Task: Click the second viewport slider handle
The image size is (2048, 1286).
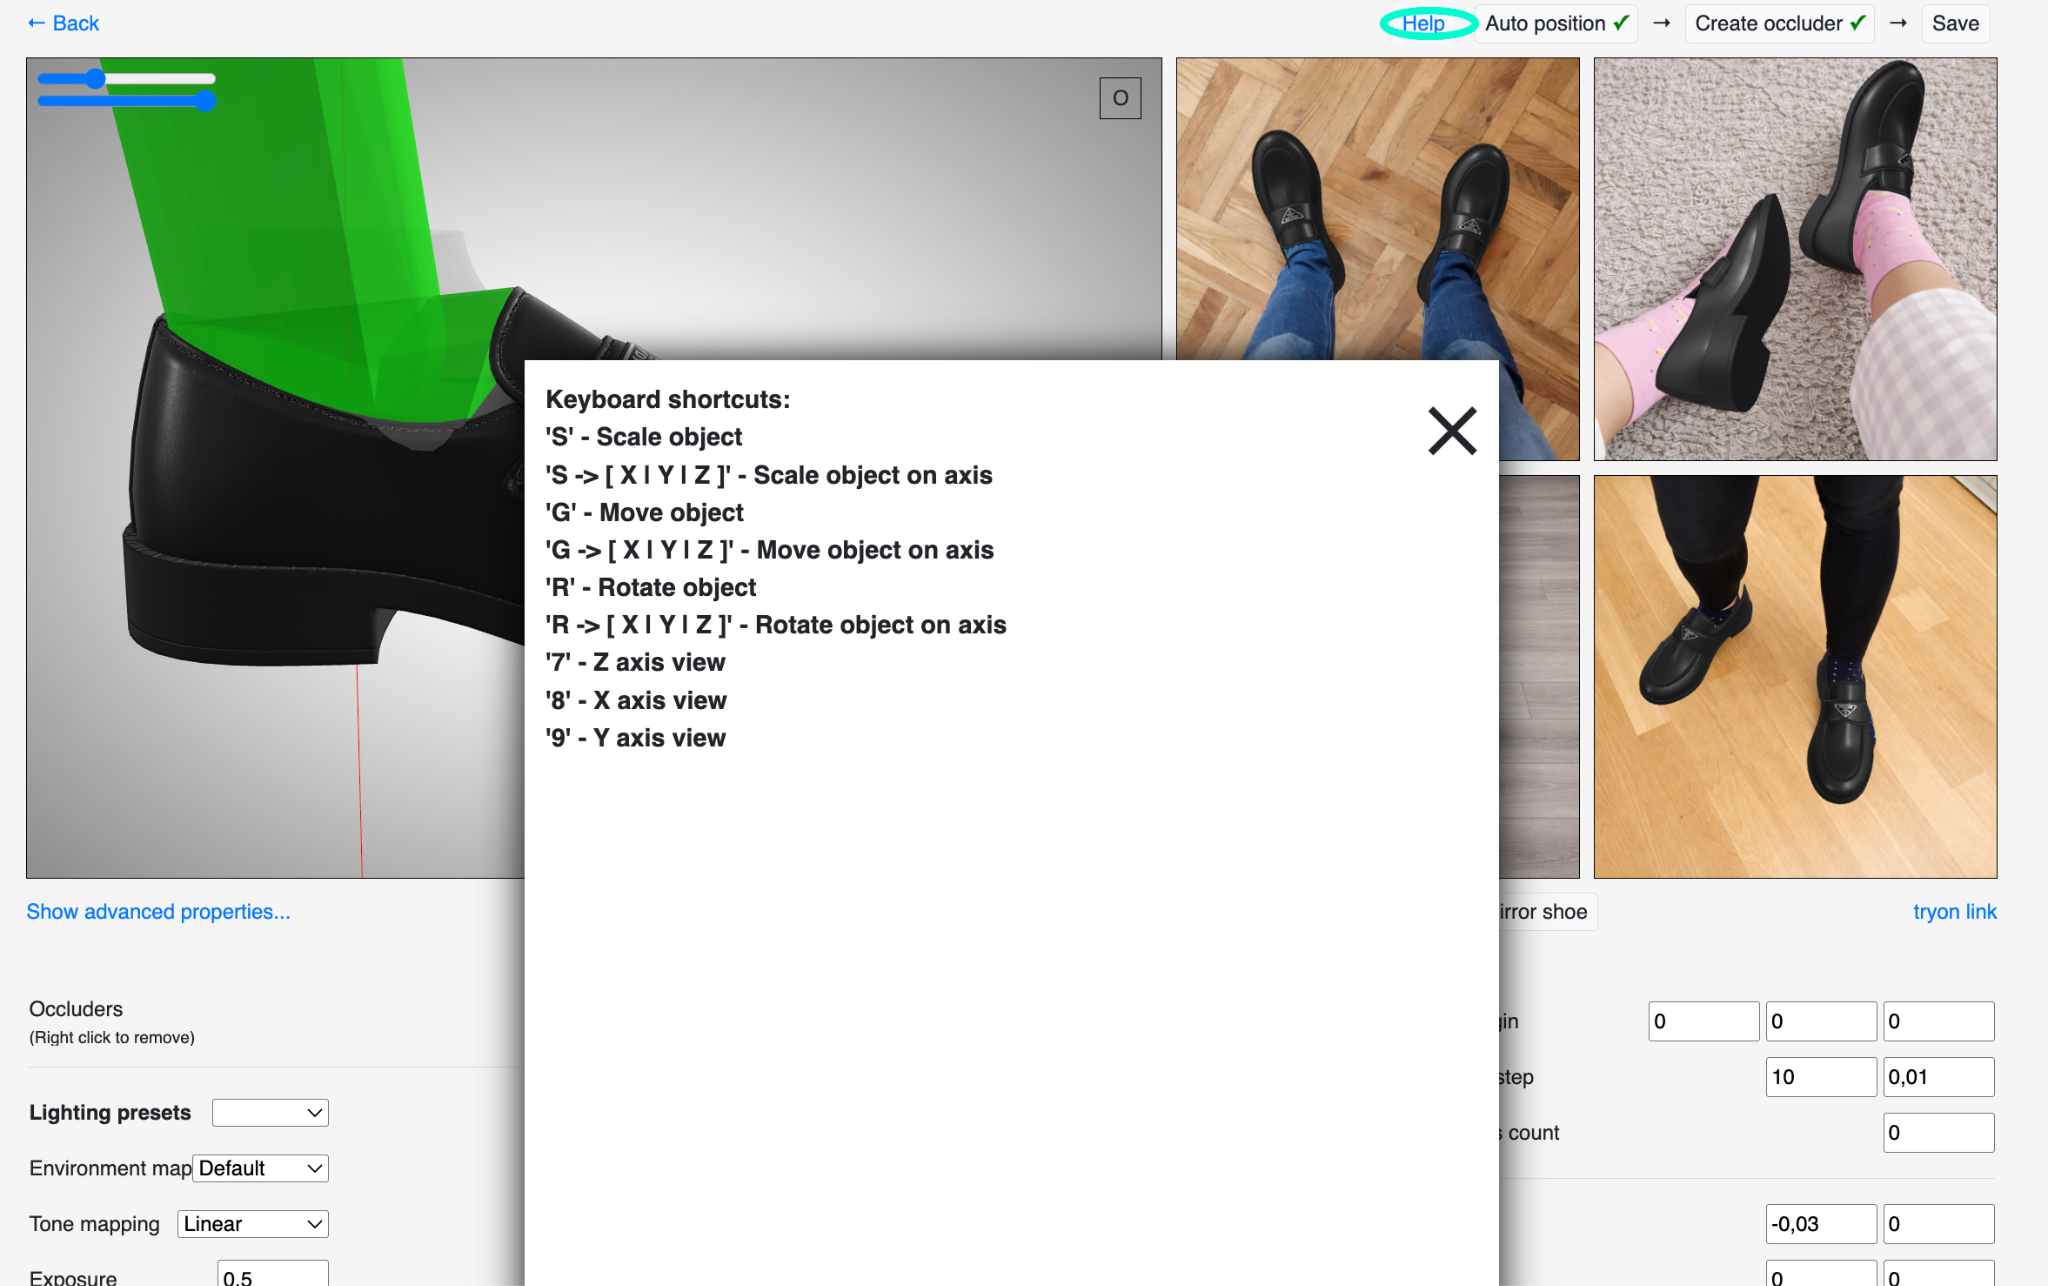Action: click(x=205, y=100)
